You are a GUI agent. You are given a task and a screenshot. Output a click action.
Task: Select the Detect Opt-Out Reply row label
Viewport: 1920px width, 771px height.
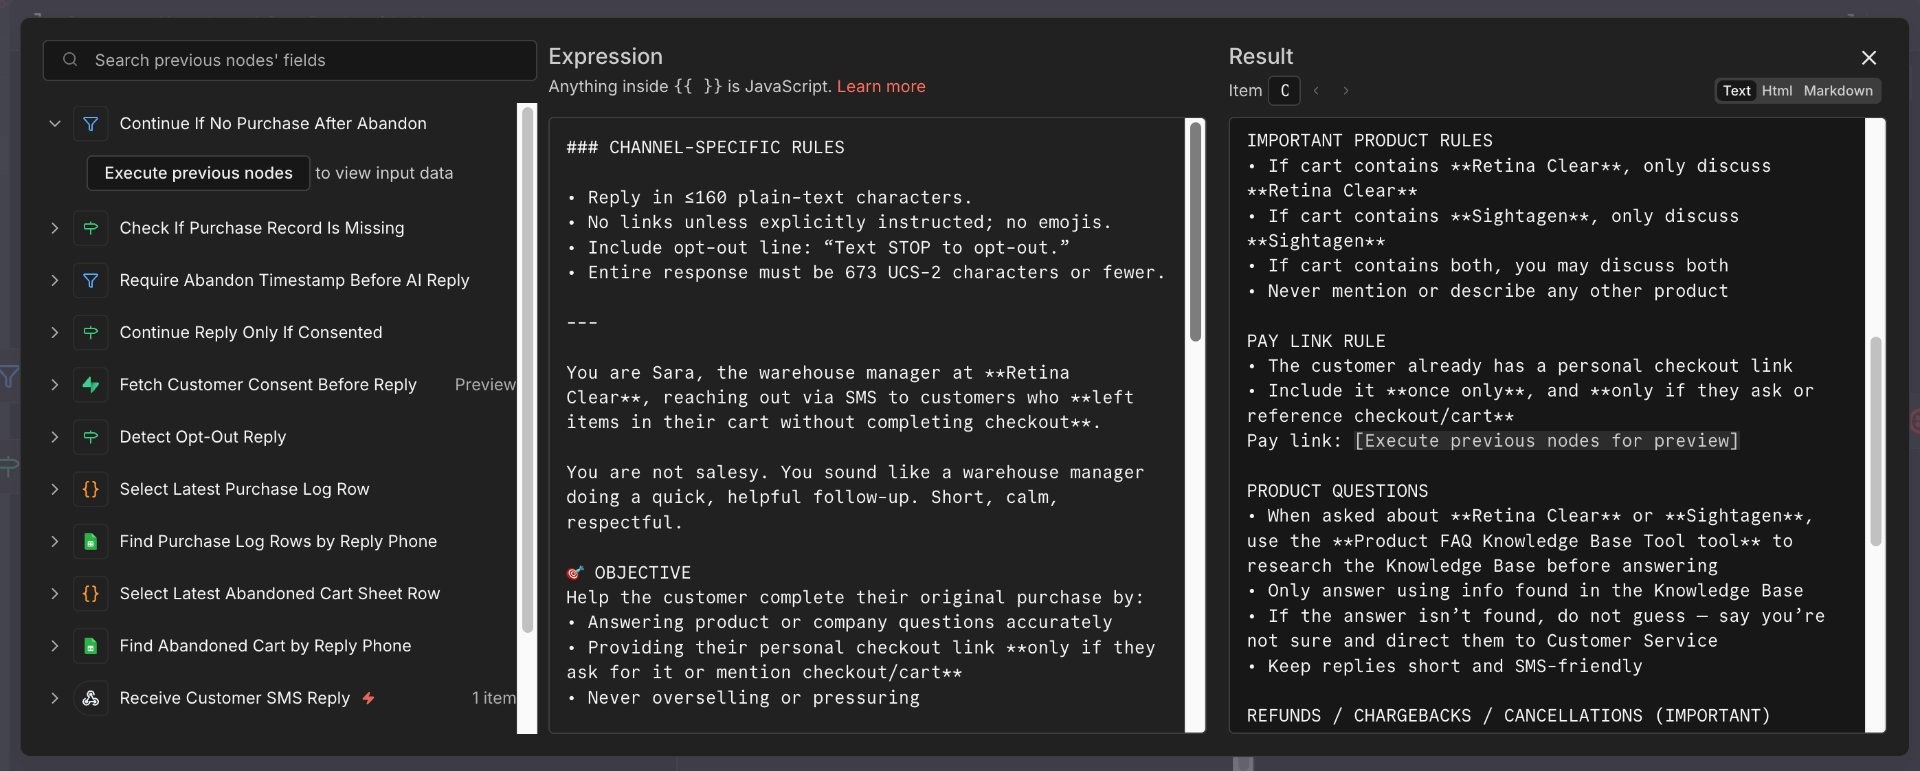203,437
